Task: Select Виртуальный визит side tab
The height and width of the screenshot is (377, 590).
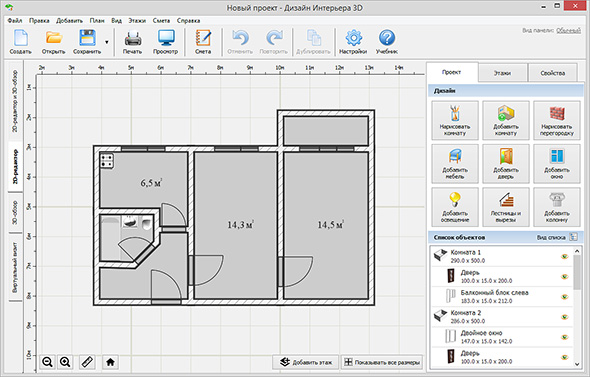Action: click(x=15, y=267)
